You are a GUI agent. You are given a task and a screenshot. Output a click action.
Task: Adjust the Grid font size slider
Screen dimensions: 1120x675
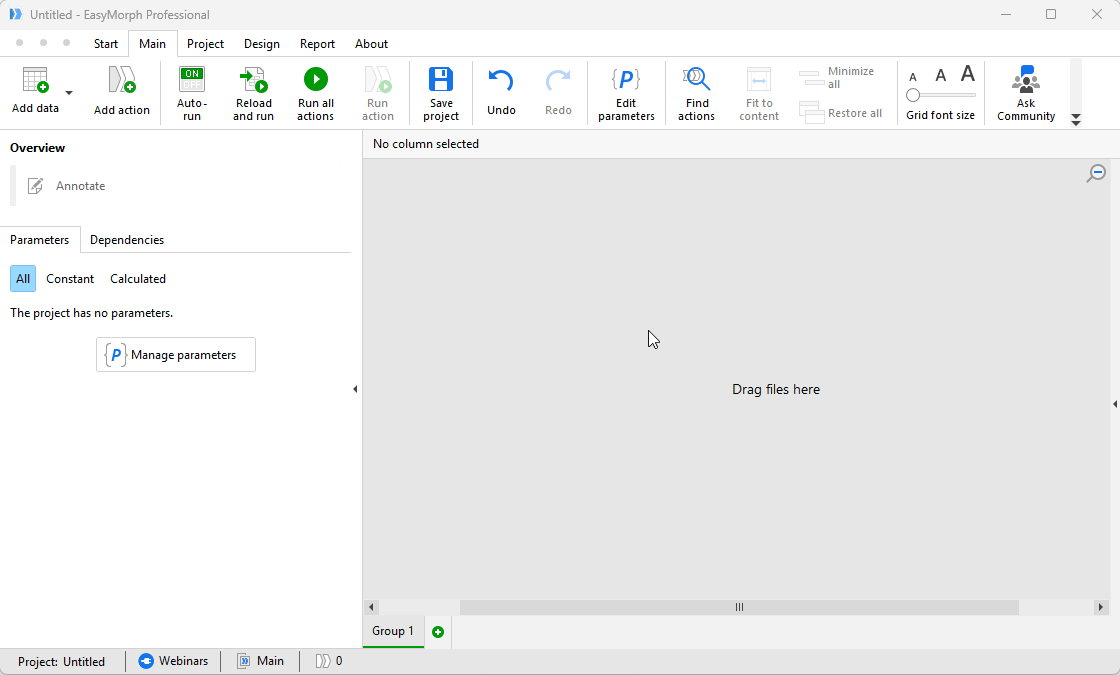(913, 95)
